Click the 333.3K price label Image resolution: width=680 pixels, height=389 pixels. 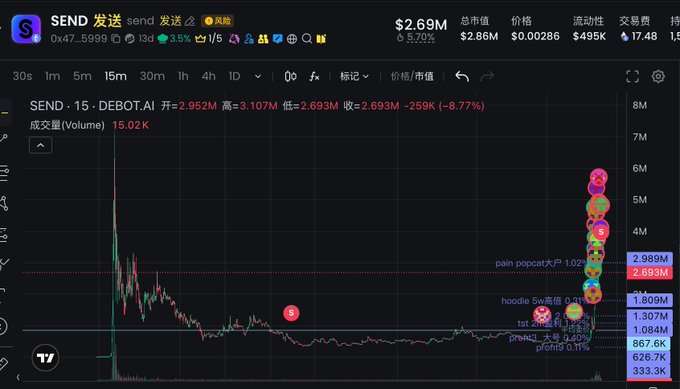pyautogui.click(x=650, y=371)
